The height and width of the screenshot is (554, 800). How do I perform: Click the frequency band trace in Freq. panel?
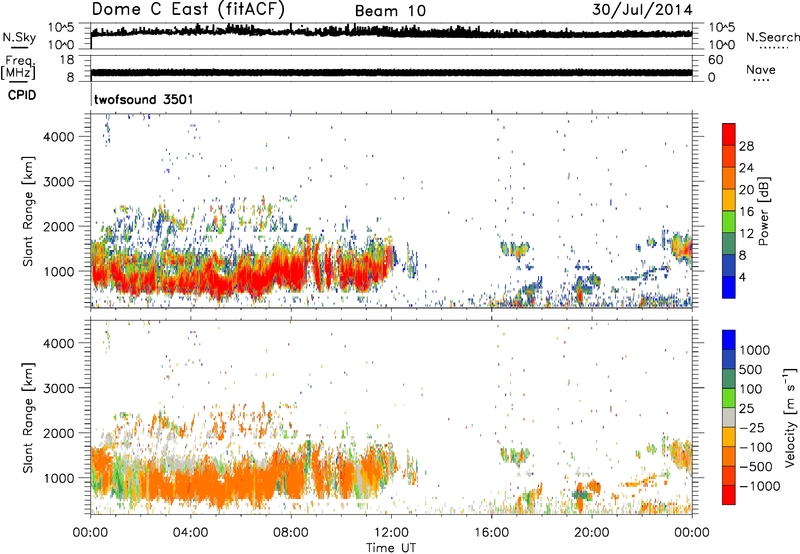(x=391, y=72)
